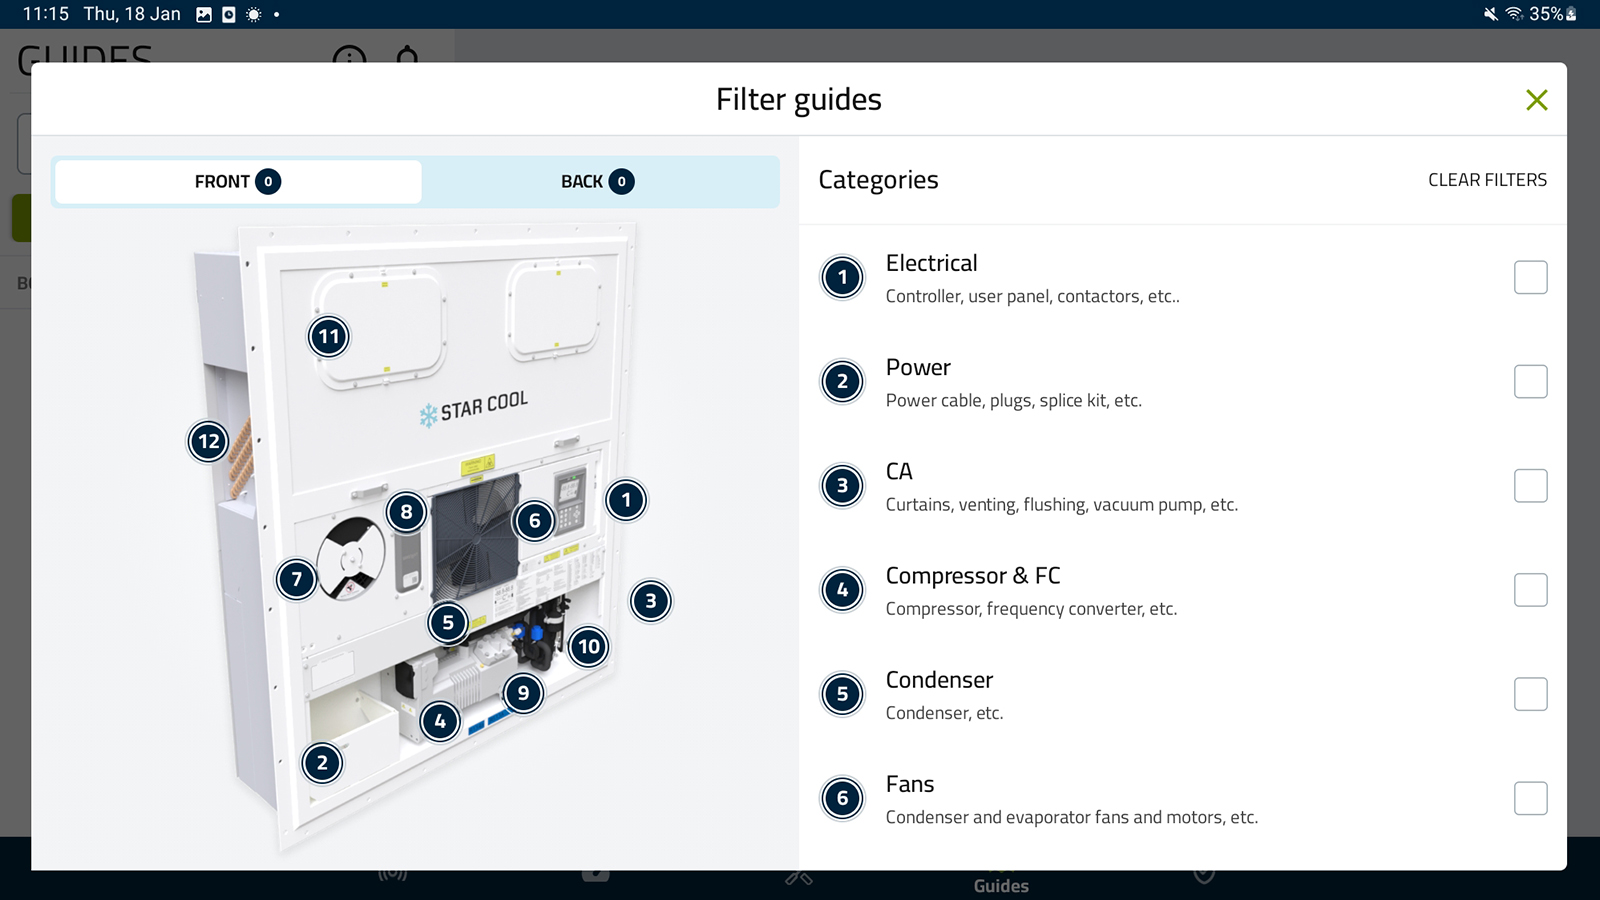Click the Electrical category title

click(x=931, y=263)
